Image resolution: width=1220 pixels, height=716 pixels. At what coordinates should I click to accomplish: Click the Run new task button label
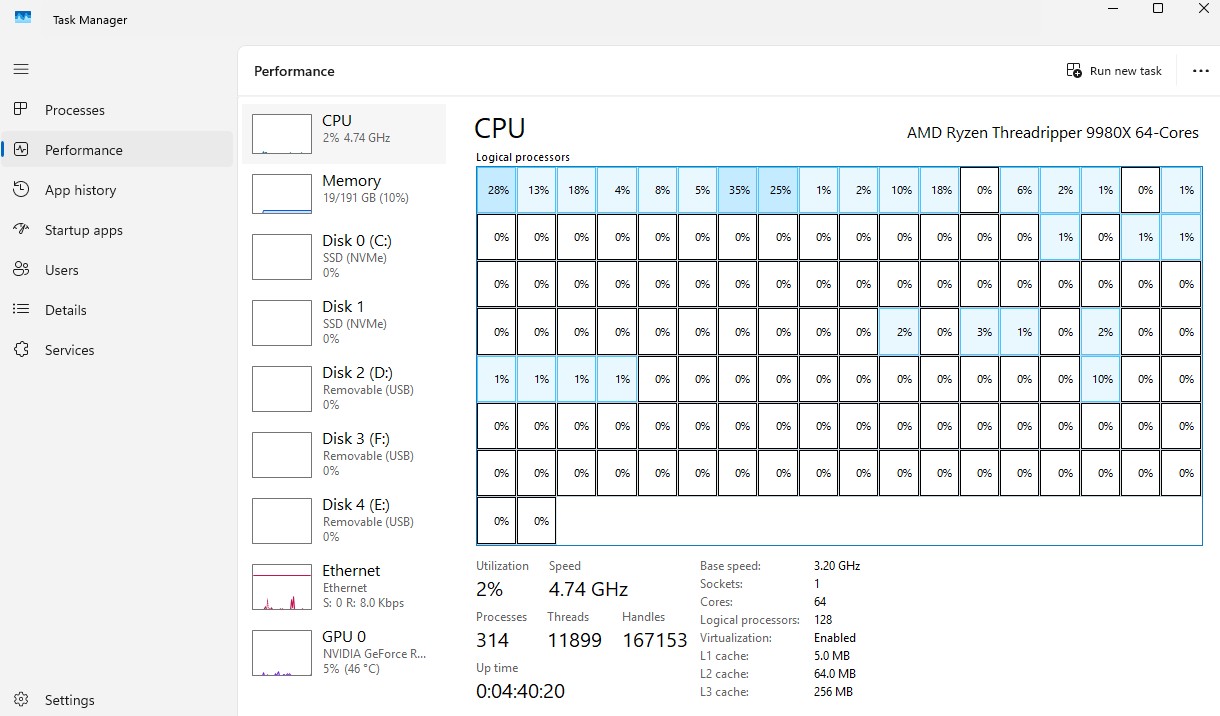pos(1126,71)
